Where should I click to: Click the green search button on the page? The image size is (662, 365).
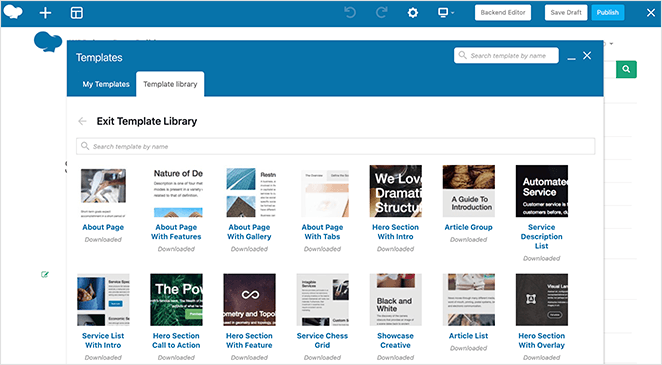[x=627, y=69]
